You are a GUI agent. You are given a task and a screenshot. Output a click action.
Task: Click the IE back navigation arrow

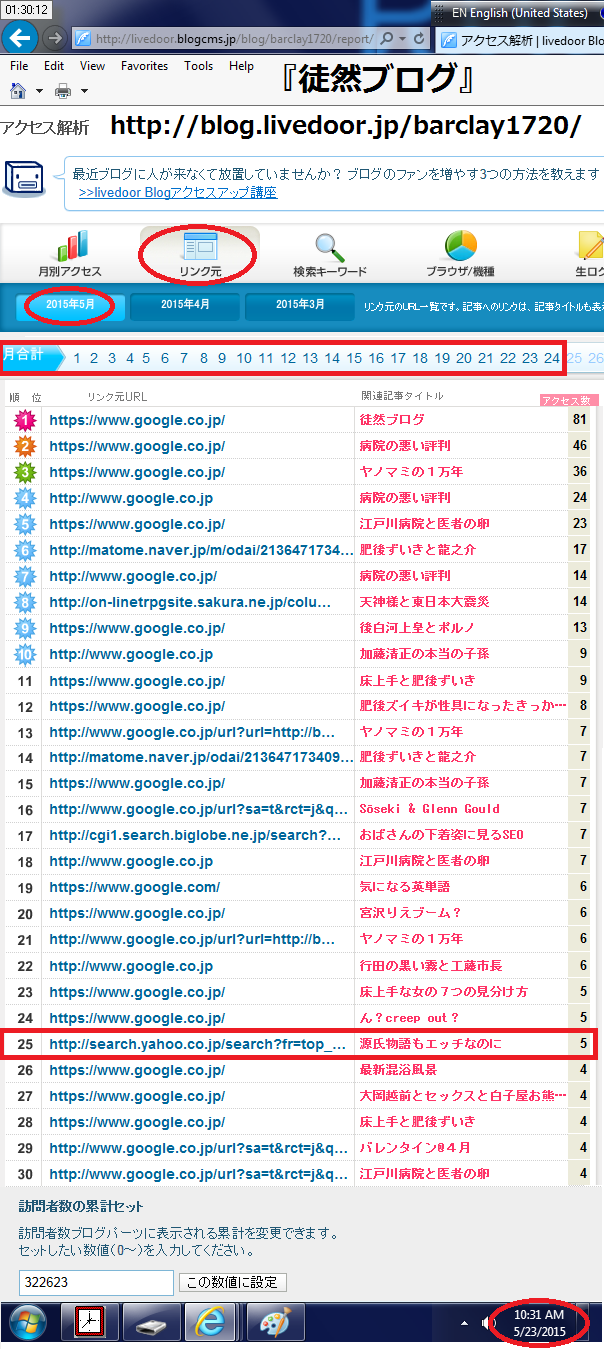tap(21, 38)
